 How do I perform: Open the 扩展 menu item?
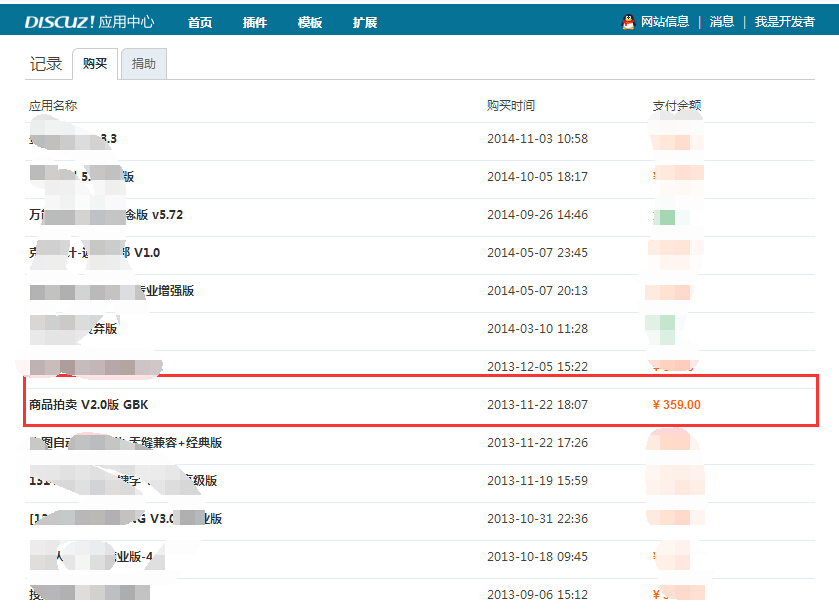pyautogui.click(x=364, y=20)
